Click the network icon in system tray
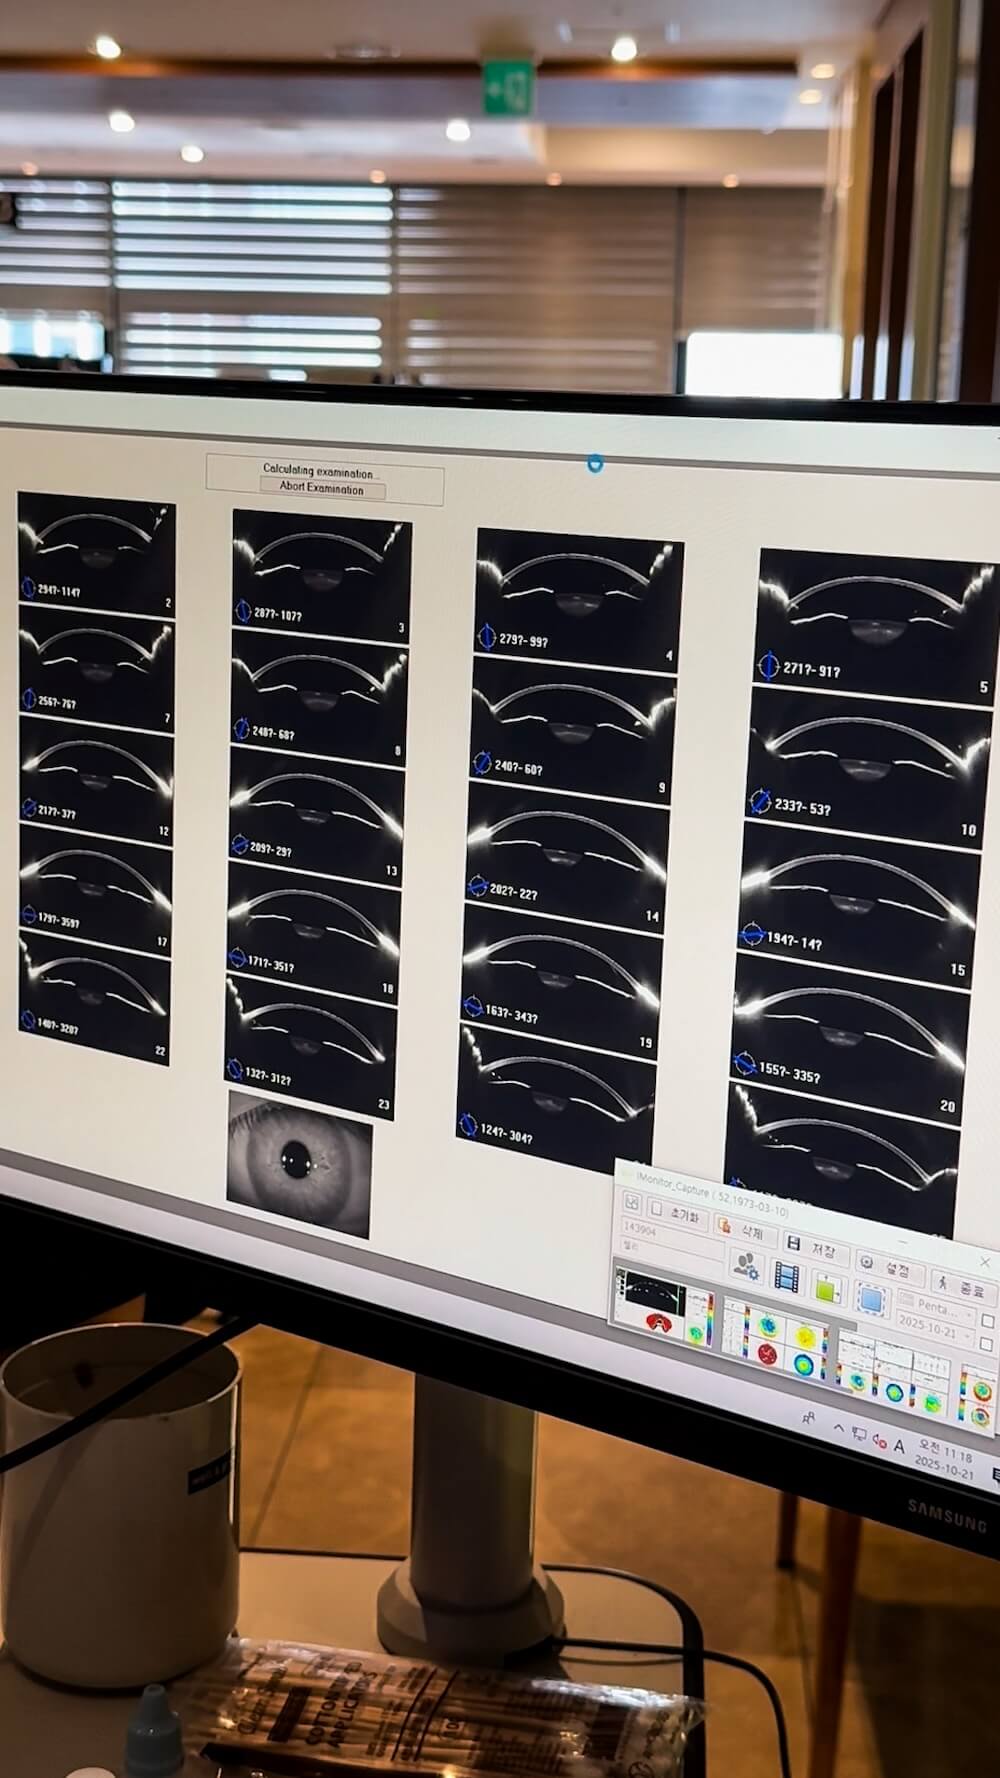The image size is (1000, 1778). tap(858, 1432)
